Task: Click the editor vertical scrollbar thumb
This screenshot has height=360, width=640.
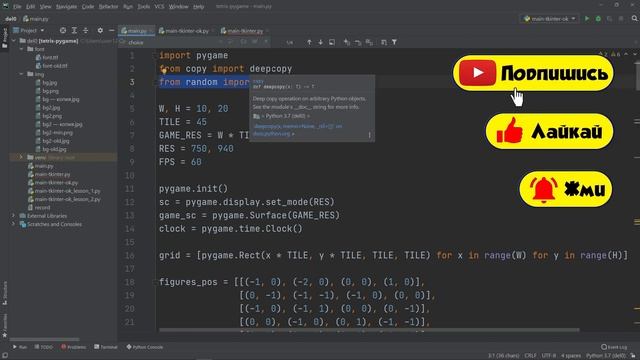Action: pyautogui.click(x=637, y=77)
